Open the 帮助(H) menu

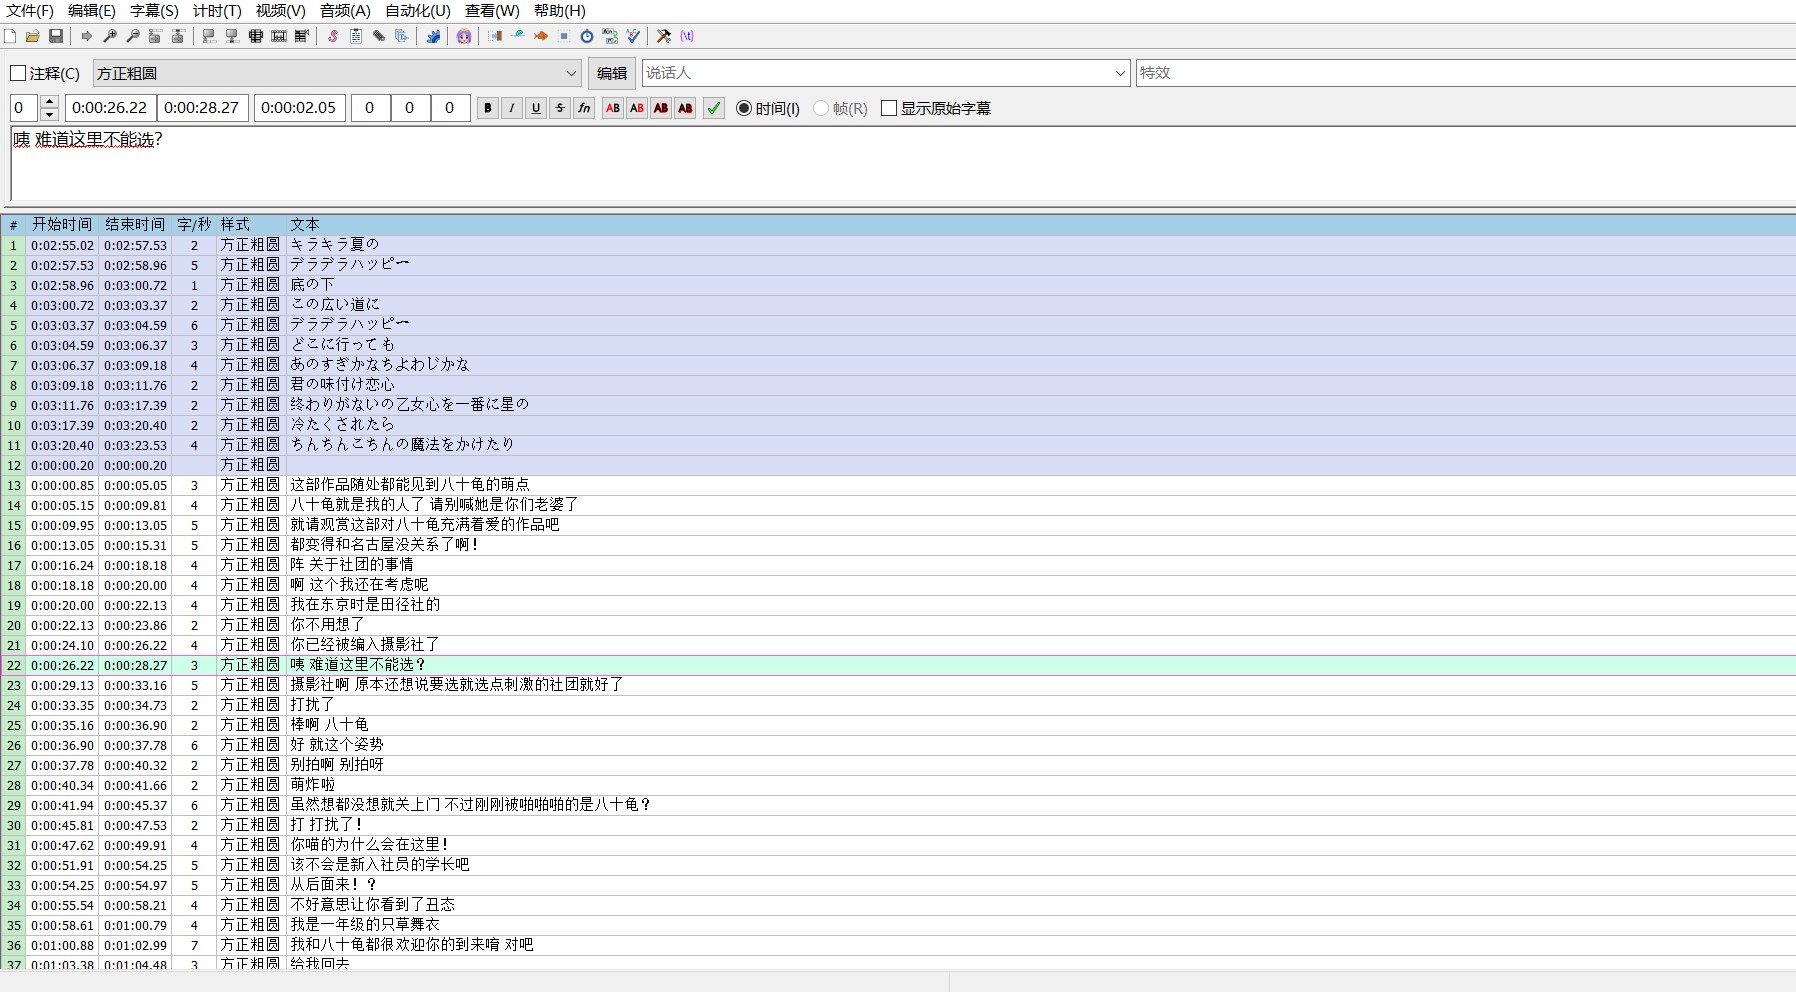click(x=560, y=11)
